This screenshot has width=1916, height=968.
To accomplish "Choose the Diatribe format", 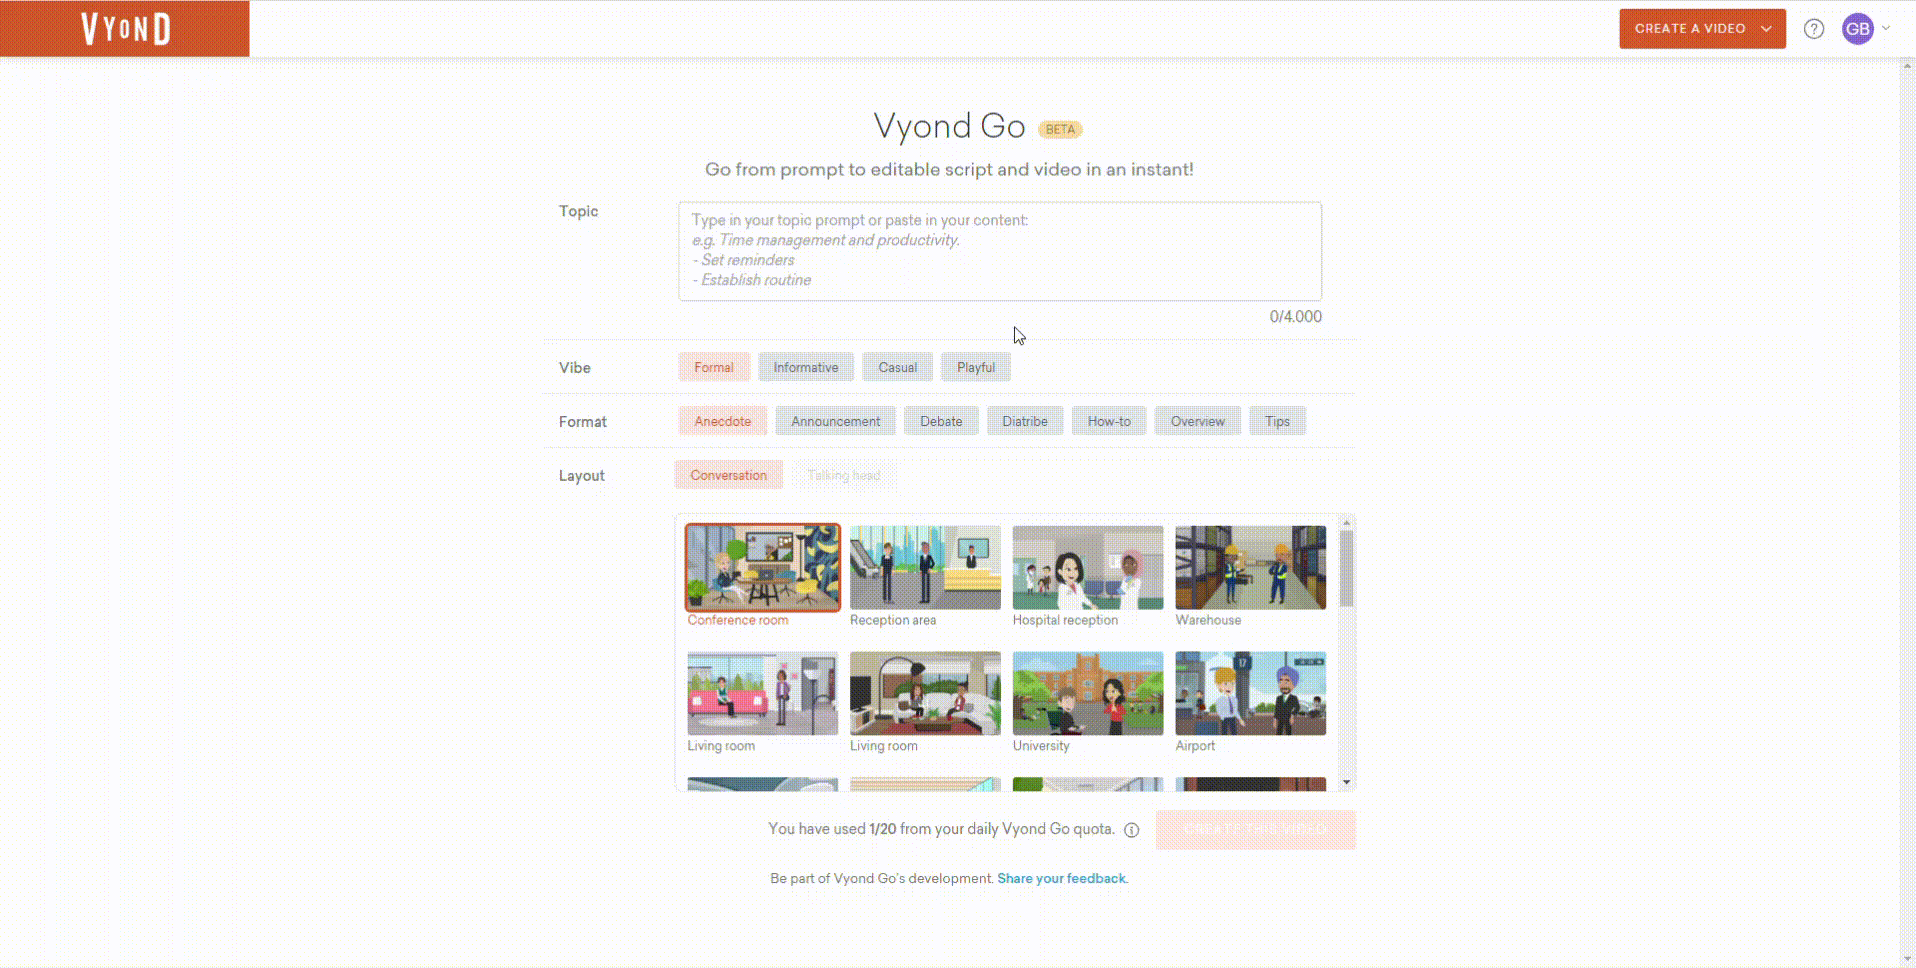I will (x=1025, y=421).
